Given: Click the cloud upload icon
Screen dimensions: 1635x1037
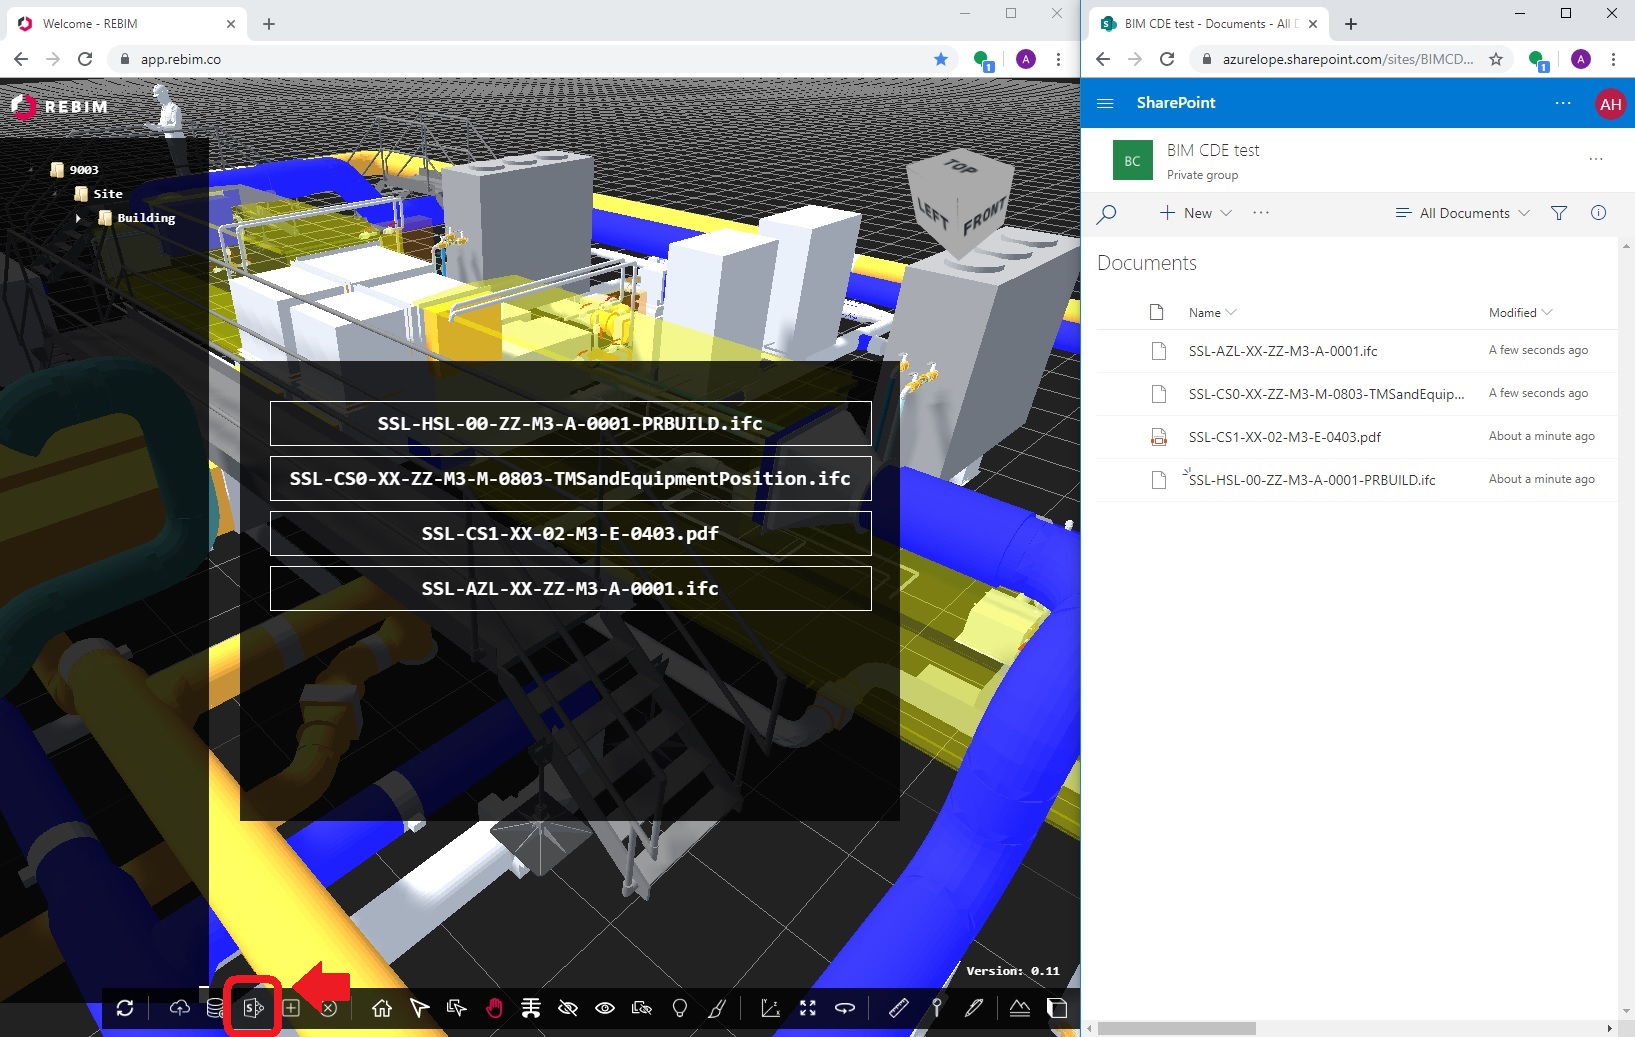Looking at the screenshot, I should click(x=180, y=1008).
